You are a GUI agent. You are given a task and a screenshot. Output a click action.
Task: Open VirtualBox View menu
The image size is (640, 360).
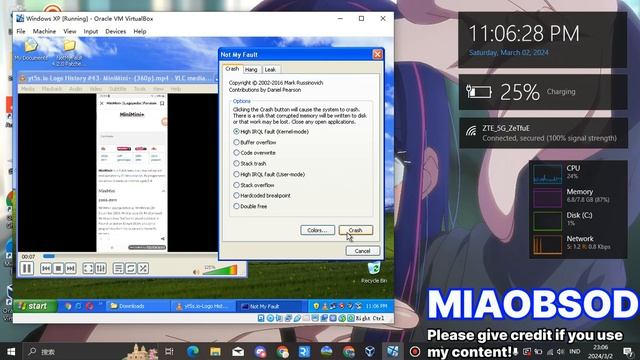point(69,31)
